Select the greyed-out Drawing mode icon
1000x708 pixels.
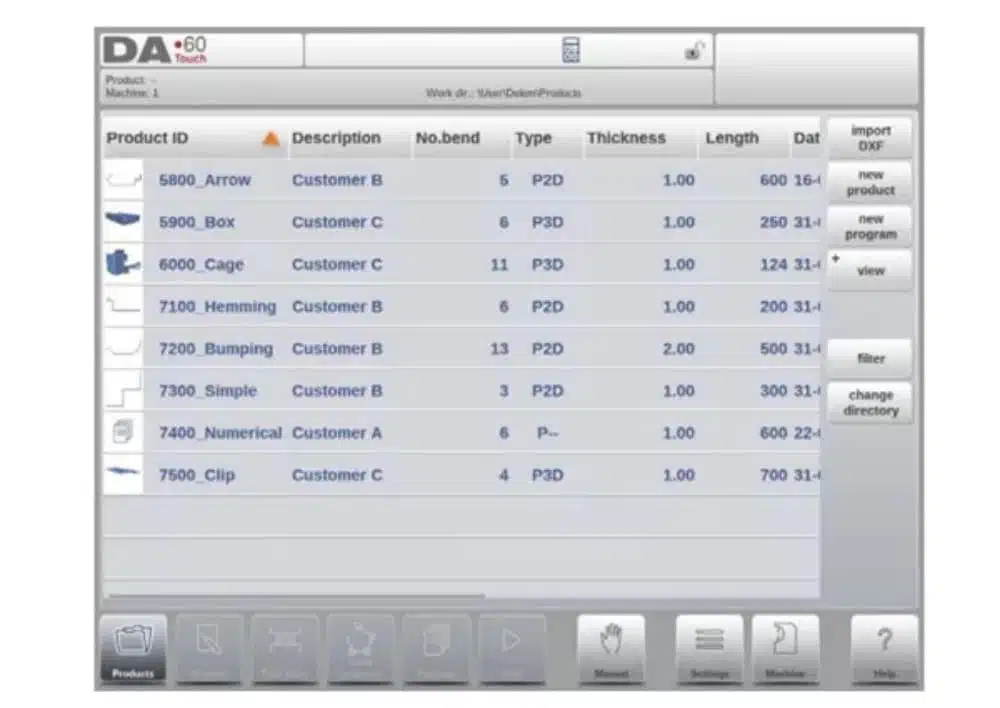click(209, 649)
